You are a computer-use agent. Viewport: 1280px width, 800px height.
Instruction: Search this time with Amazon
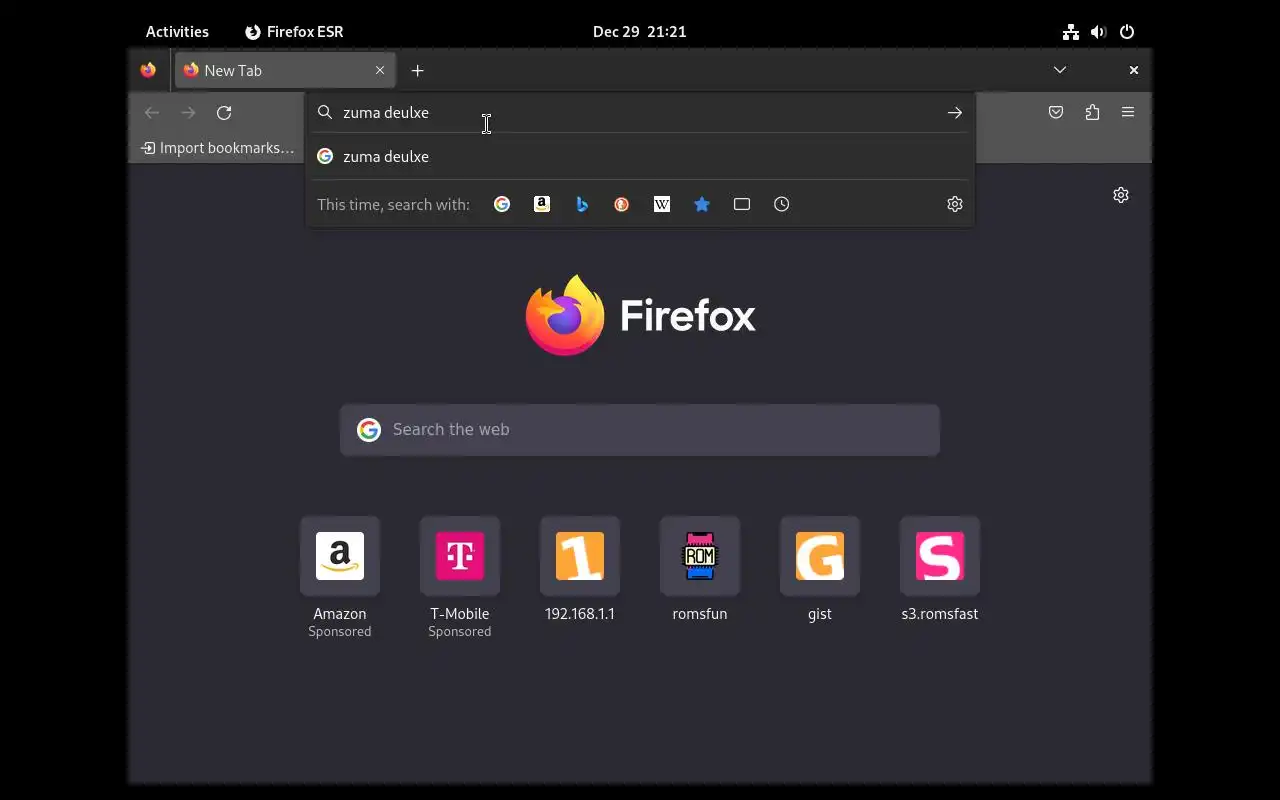pos(542,204)
